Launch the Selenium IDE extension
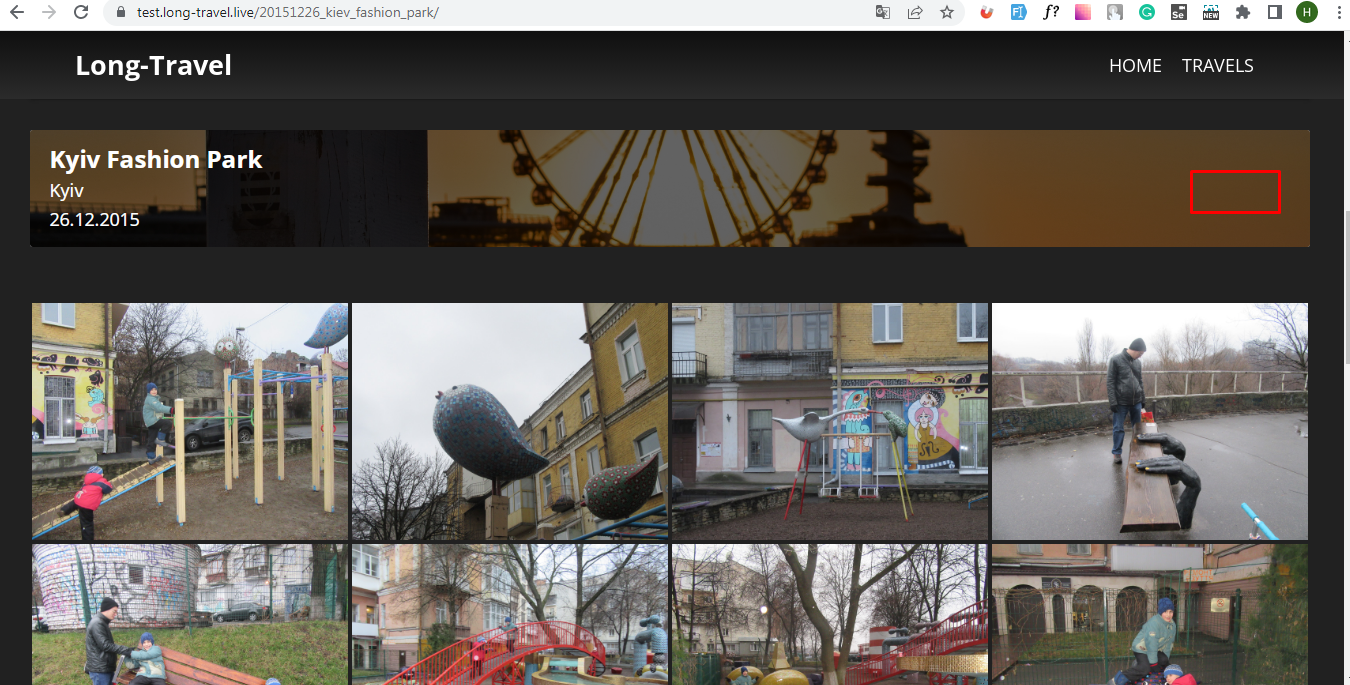This screenshot has height=685, width=1350. (x=1178, y=13)
